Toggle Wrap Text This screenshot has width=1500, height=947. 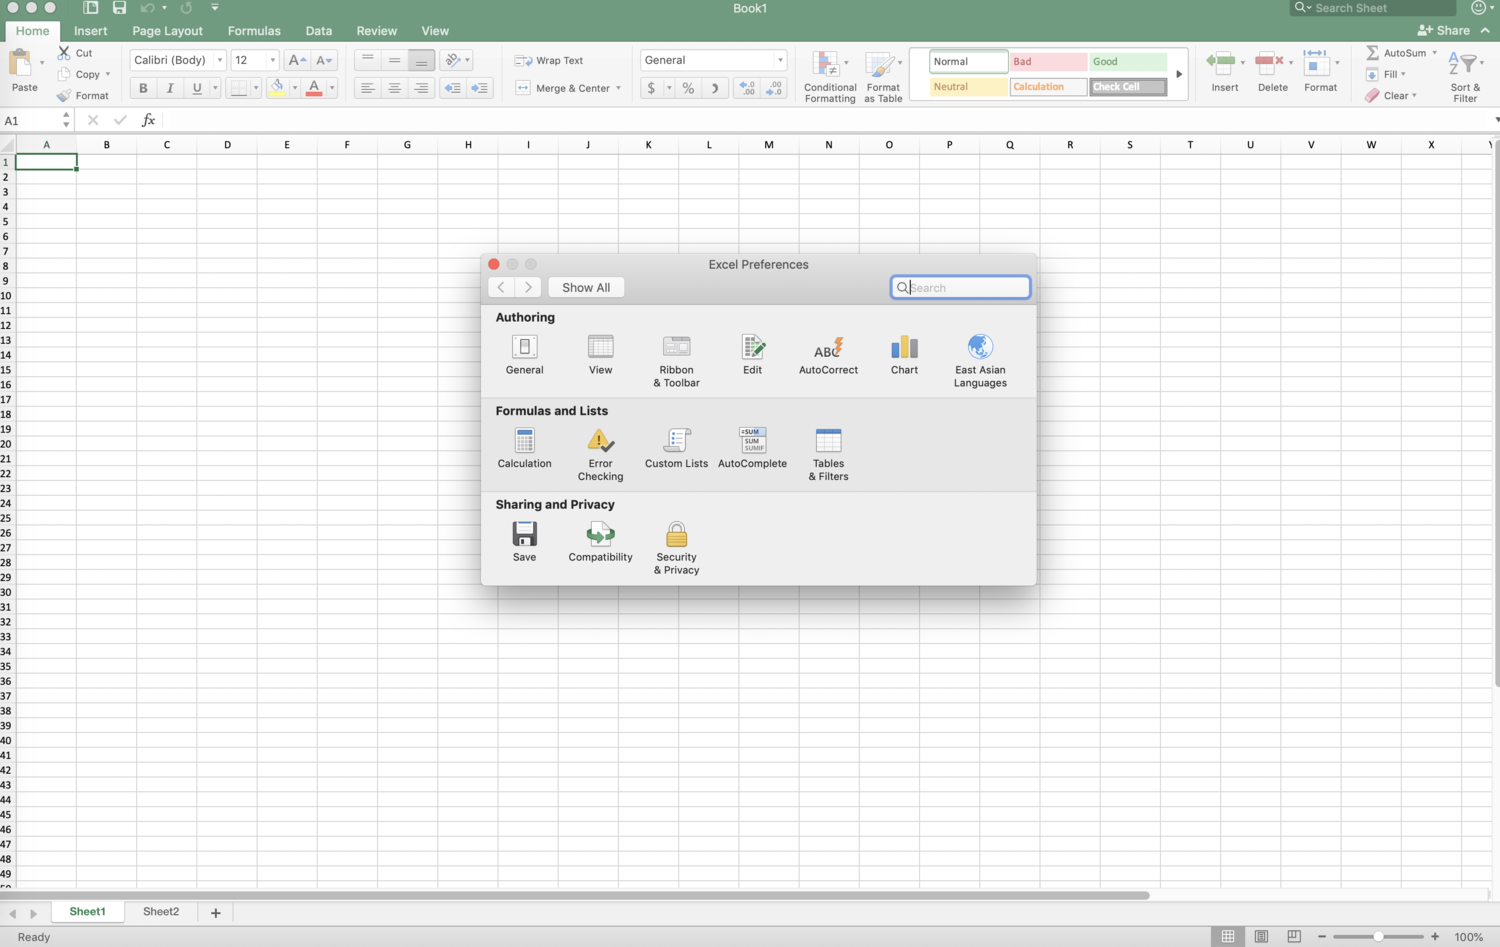point(549,60)
